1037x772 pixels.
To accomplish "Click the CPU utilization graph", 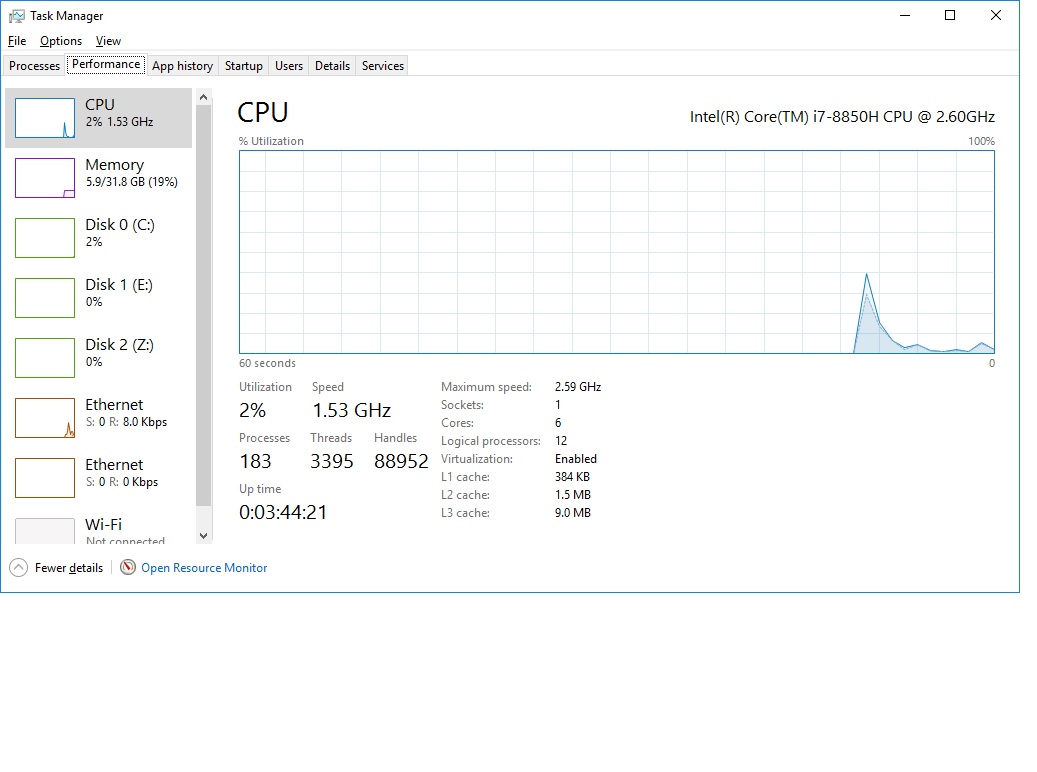I will coord(617,252).
